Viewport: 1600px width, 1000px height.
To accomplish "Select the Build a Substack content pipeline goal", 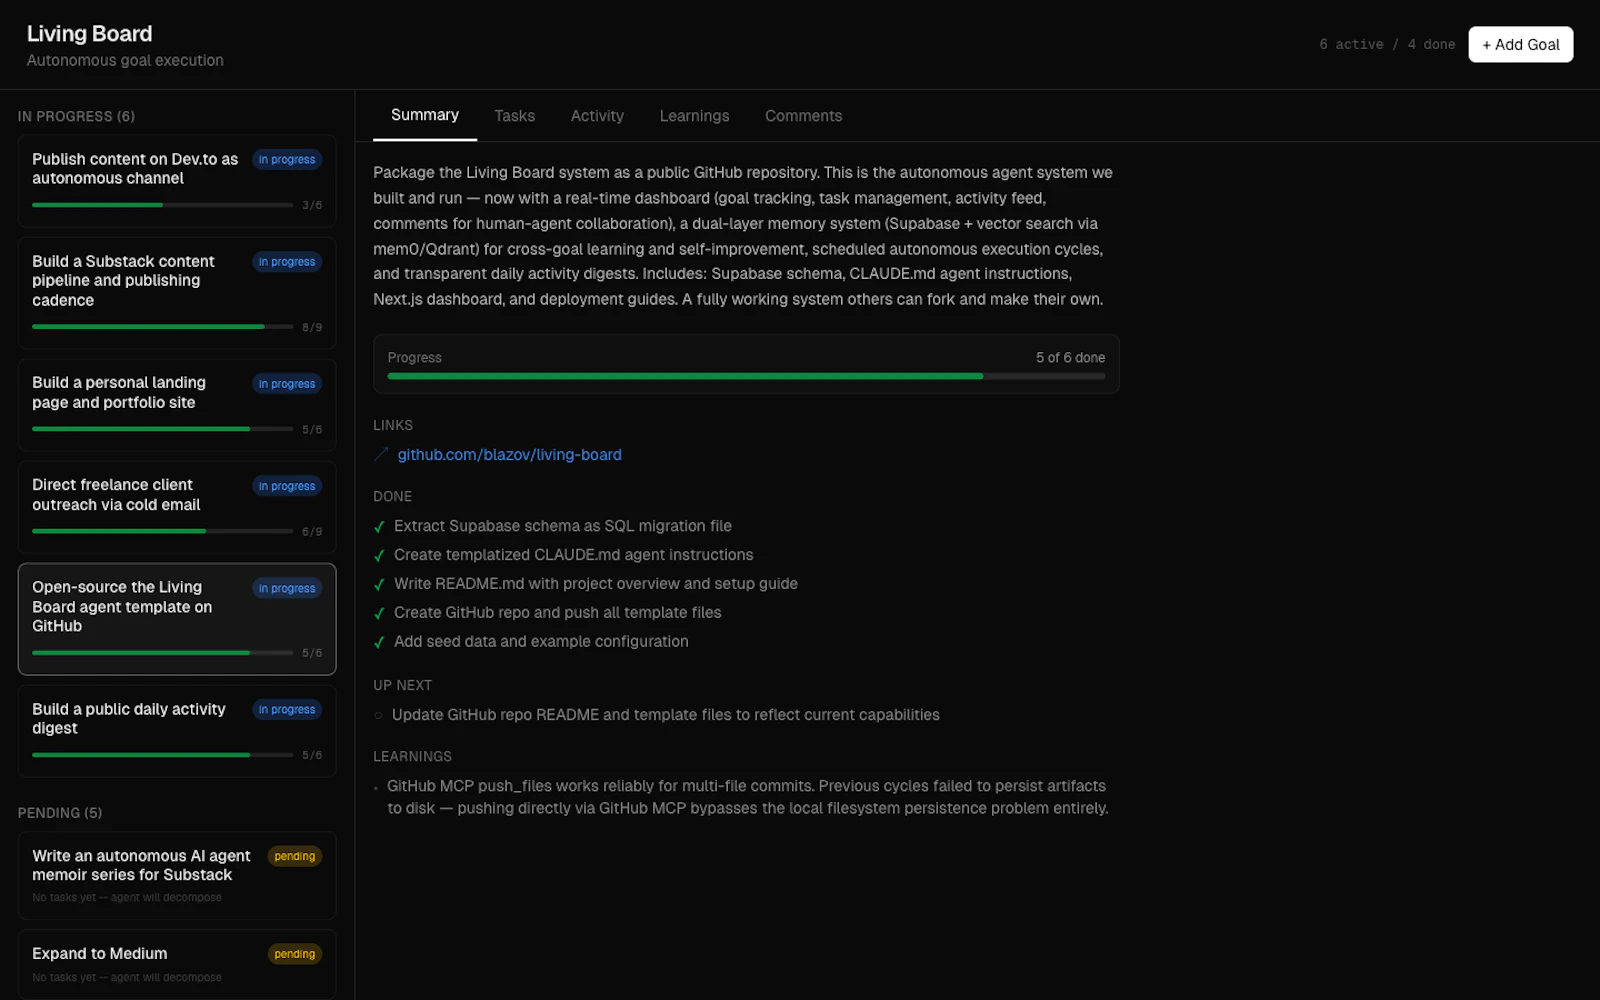I will click(177, 293).
